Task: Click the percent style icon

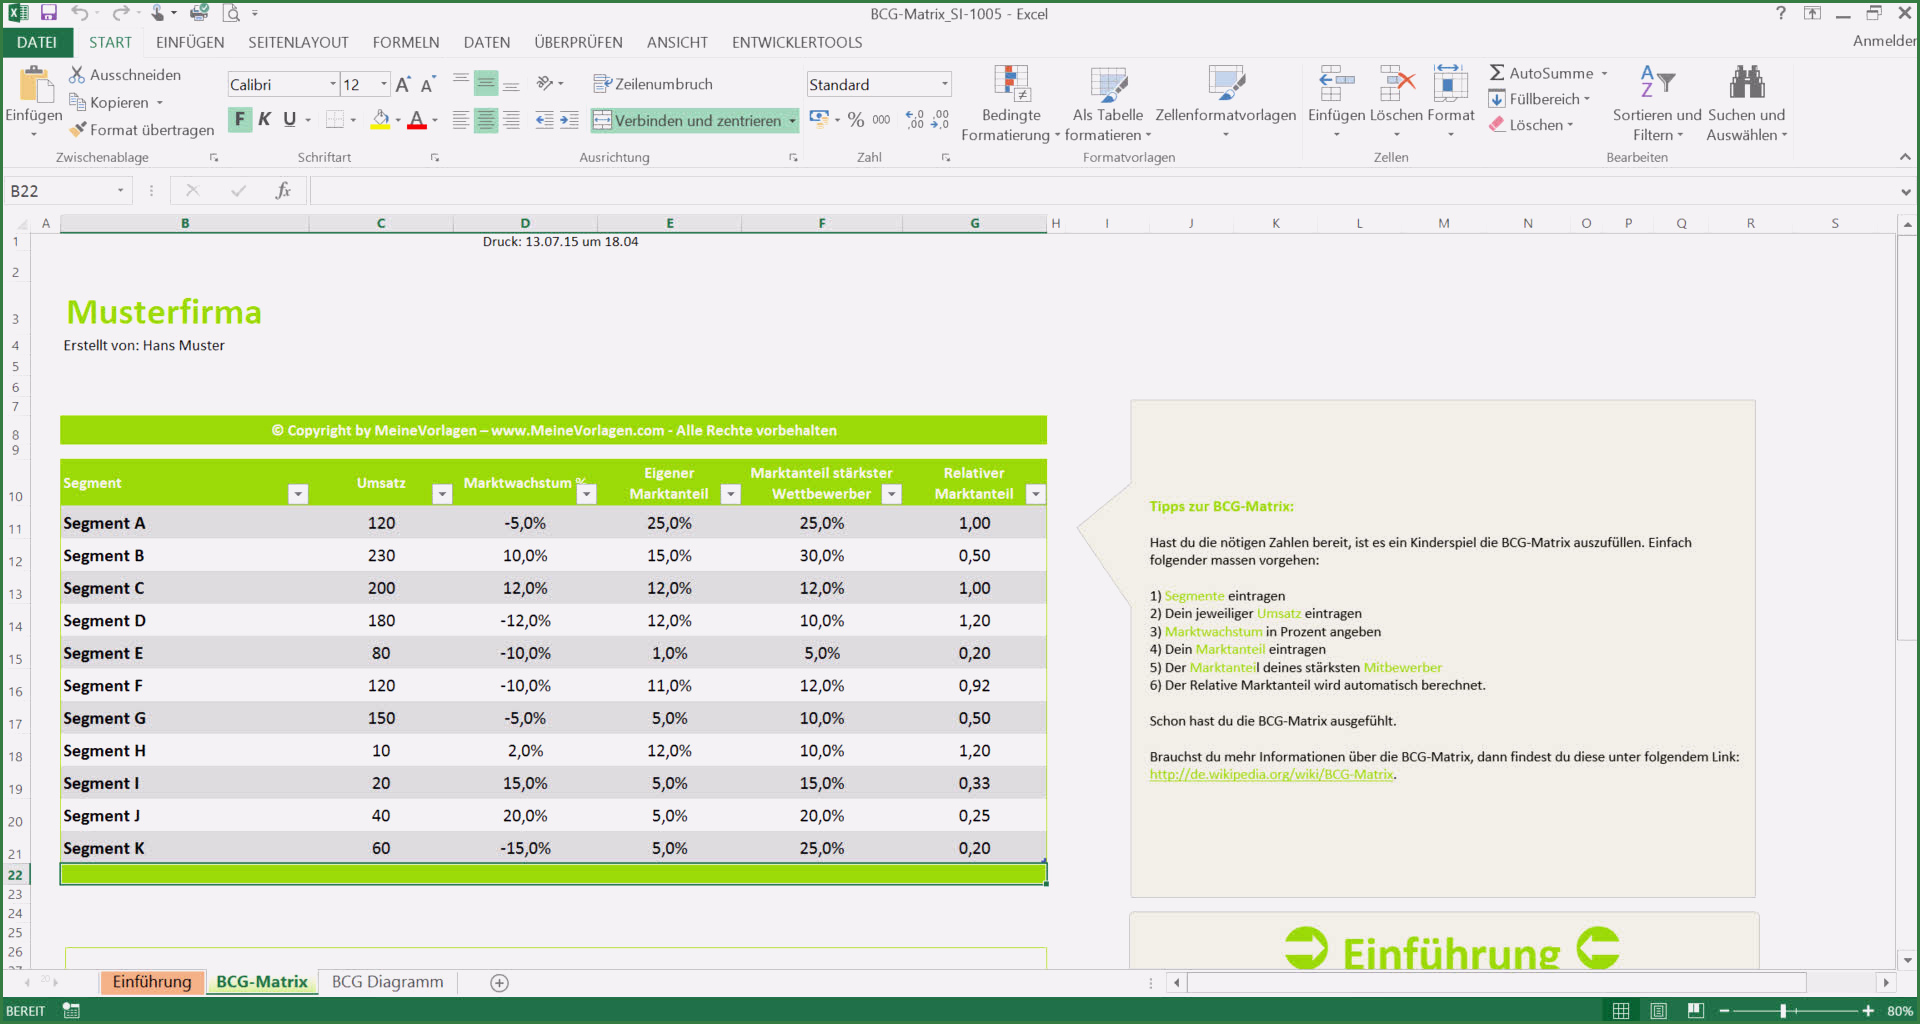Action: pos(856,120)
